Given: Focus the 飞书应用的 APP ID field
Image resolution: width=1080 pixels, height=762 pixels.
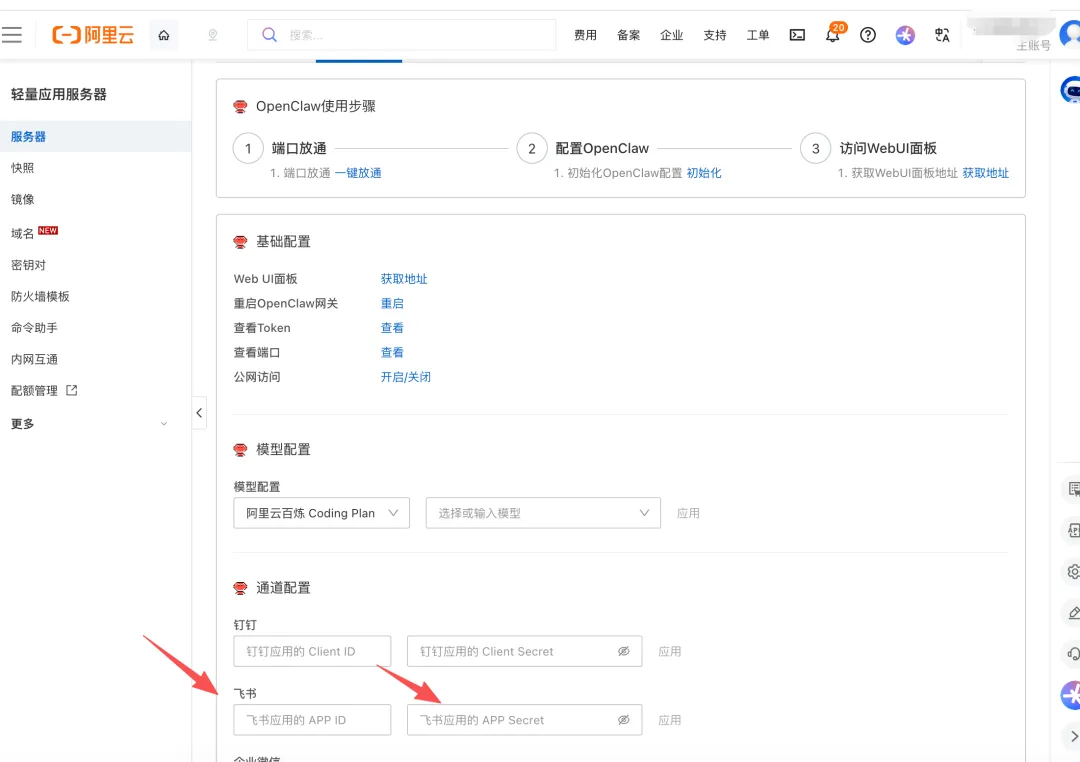Looking at the screenshot, I should click(x=312, y=719).
